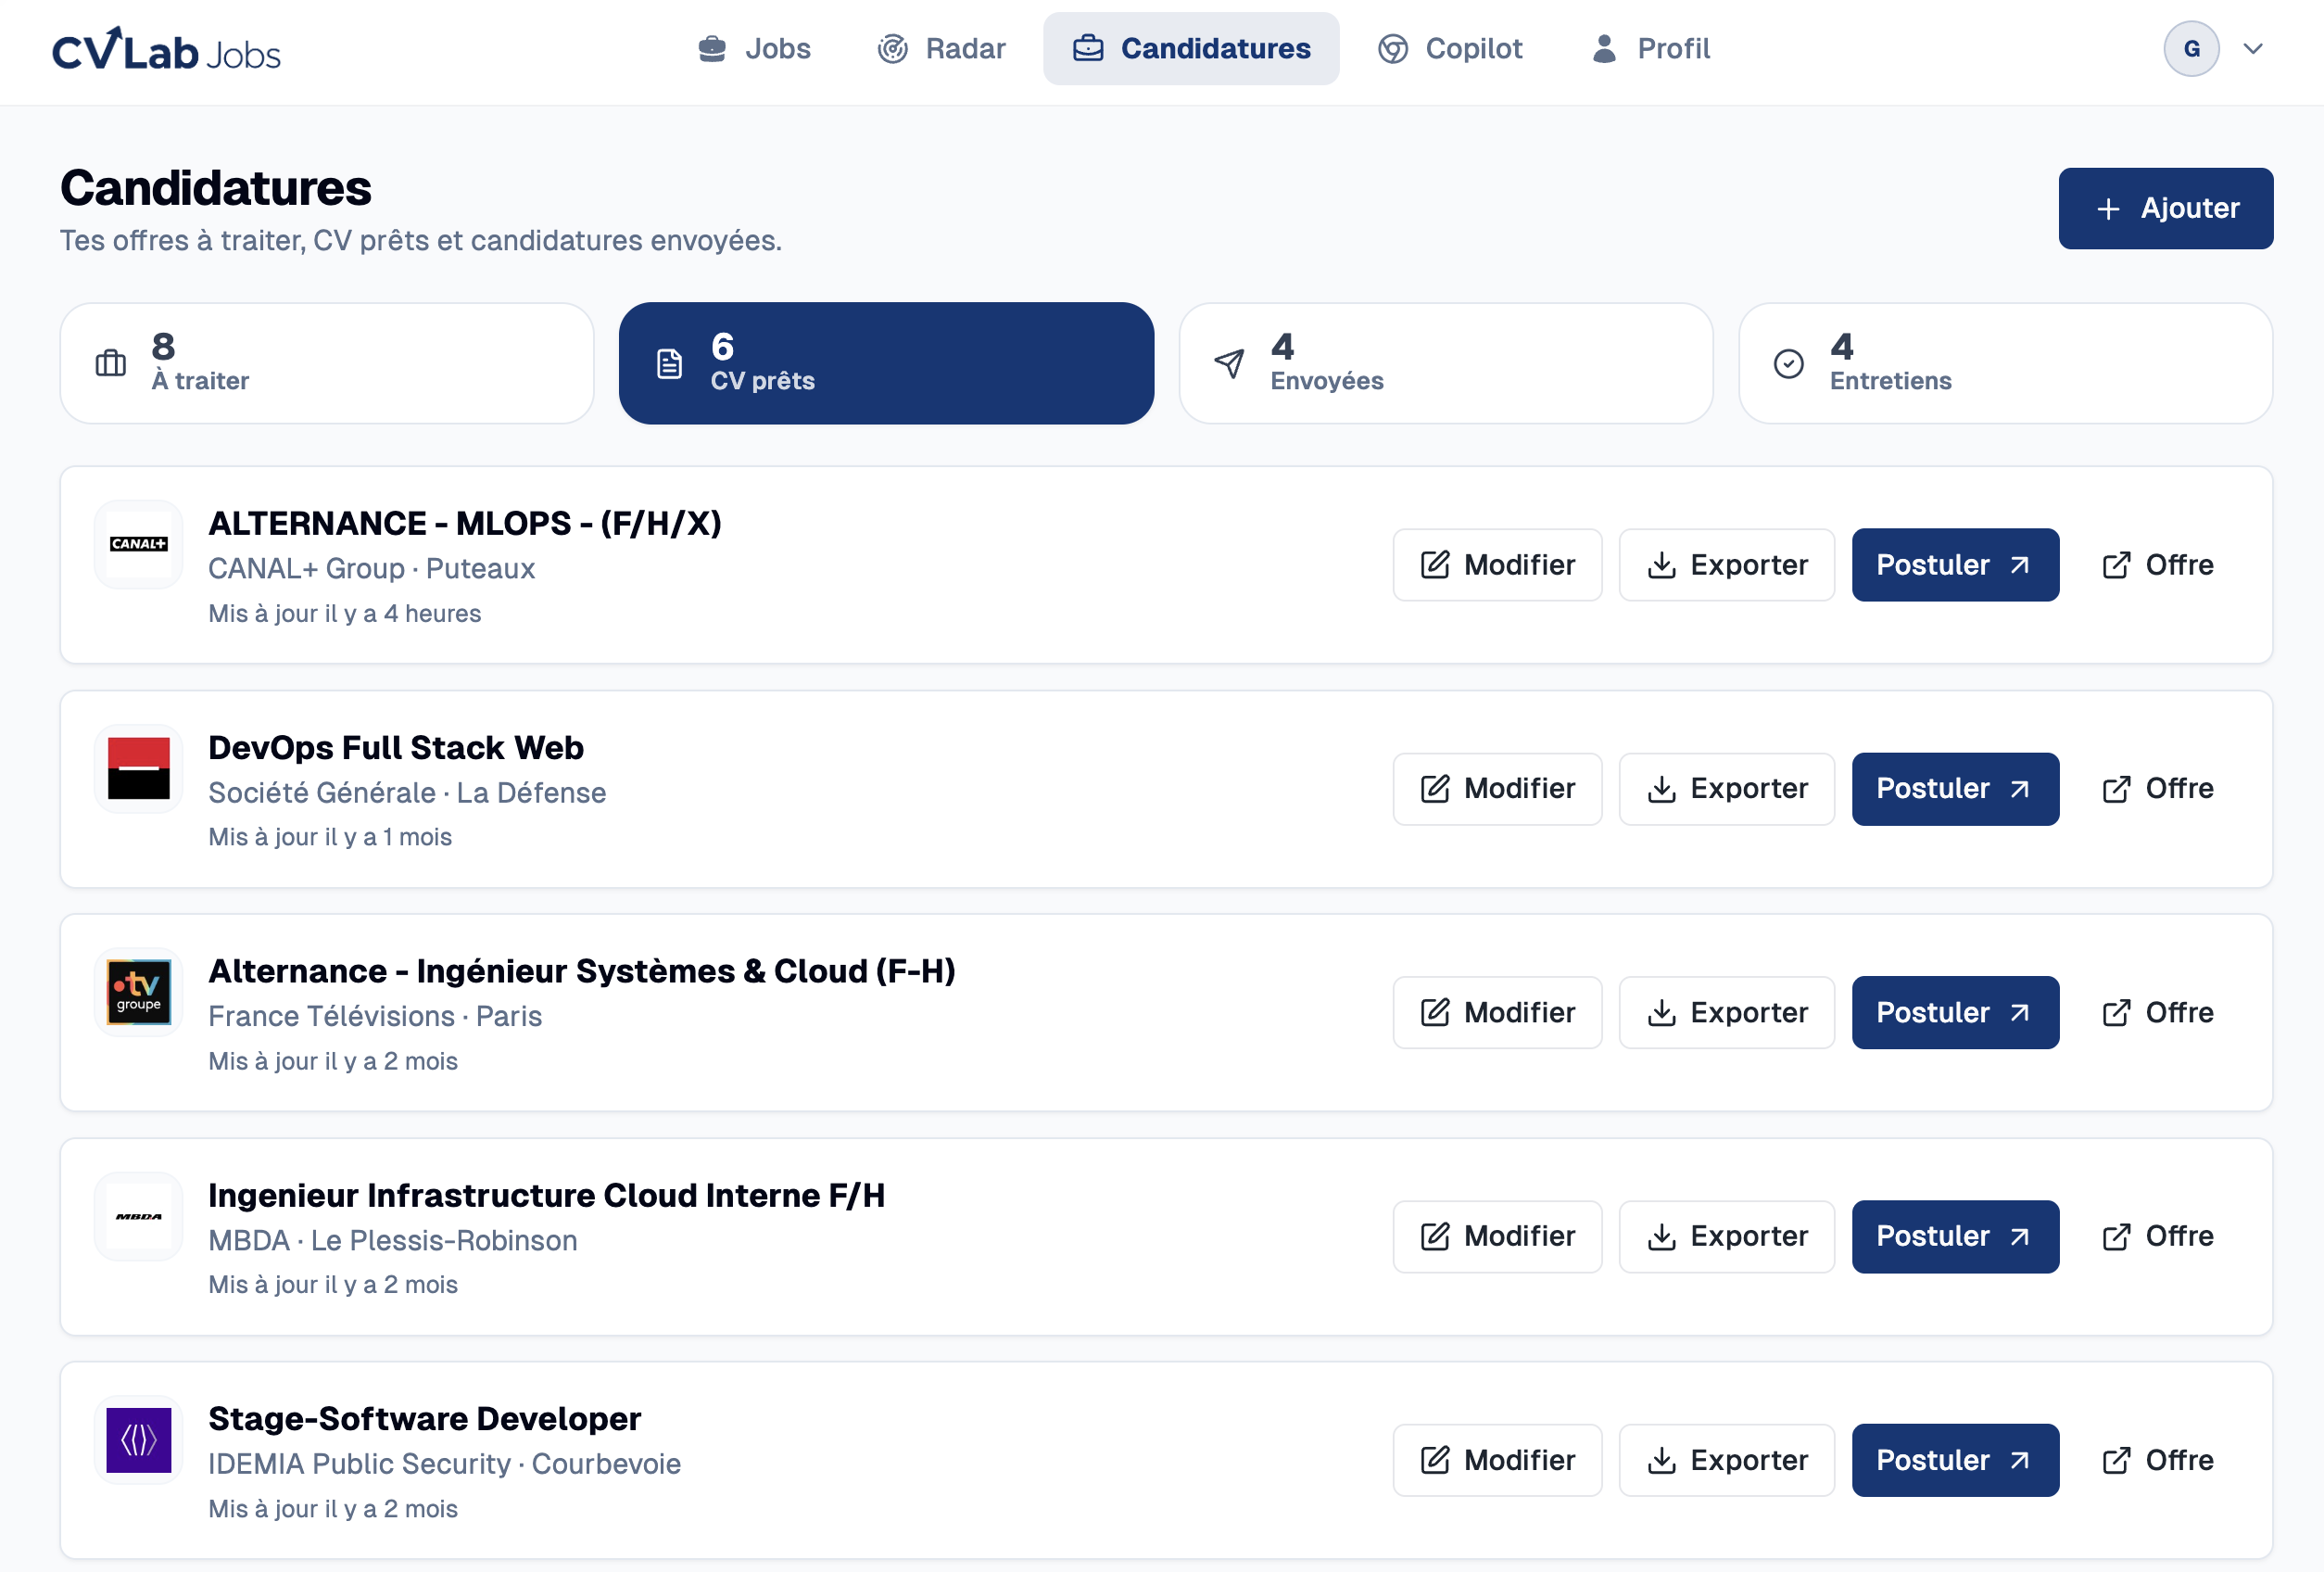Open Ingenieur Infrastructure Cloud Interne F/H title
Screen dimensions: 2324x1572
point(547,1195)
